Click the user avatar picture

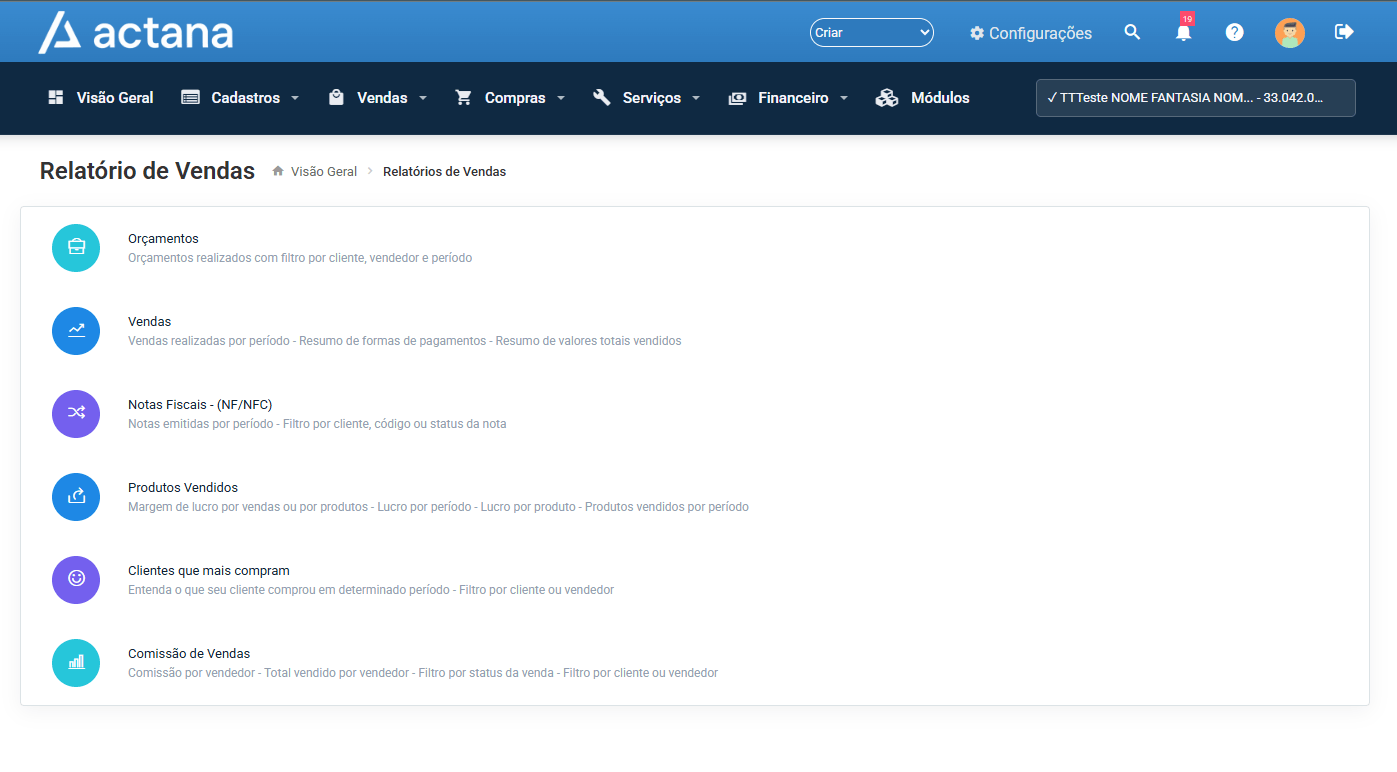click(x=1290, y=32)
